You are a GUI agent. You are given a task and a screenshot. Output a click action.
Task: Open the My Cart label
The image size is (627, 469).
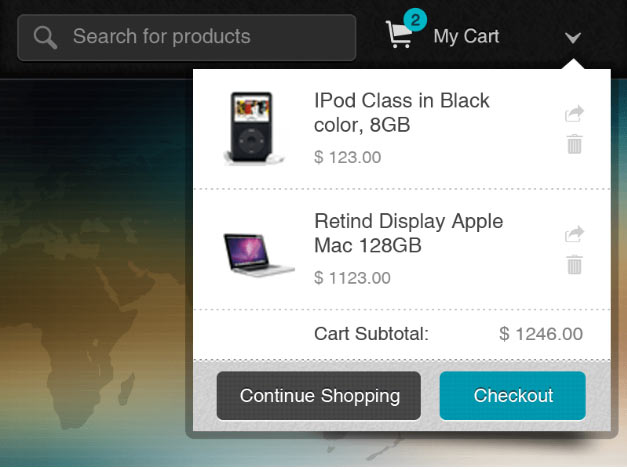point(466,37)
